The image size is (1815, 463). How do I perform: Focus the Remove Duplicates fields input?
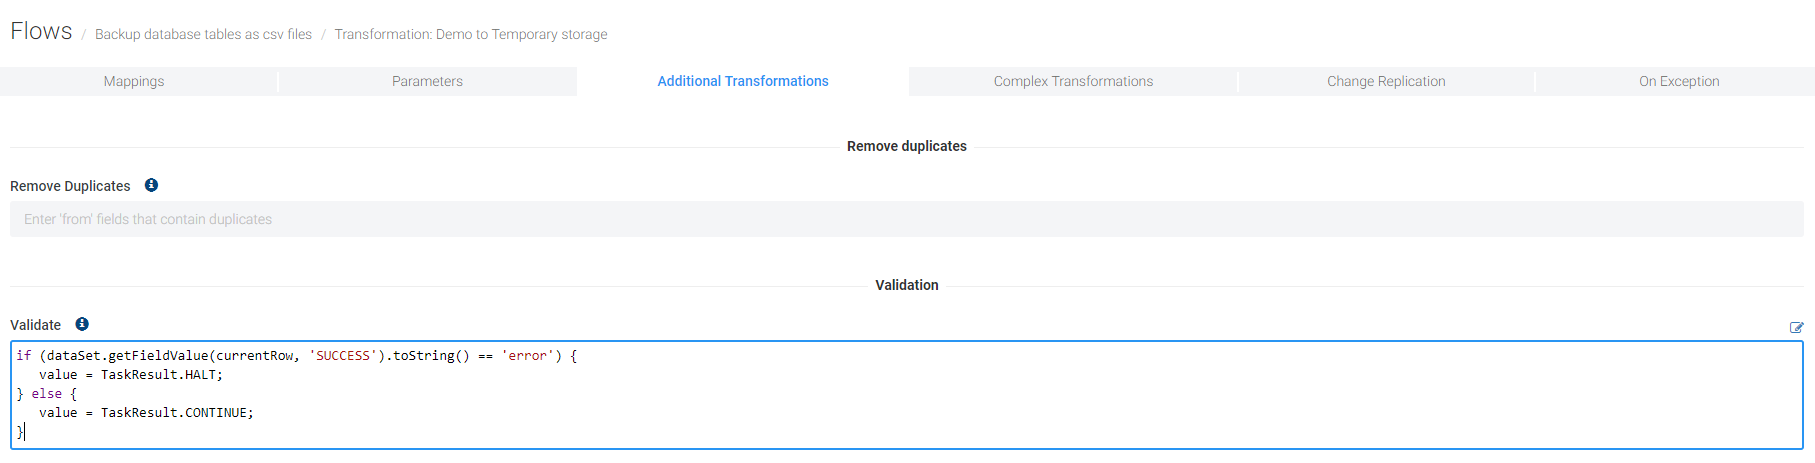click(x=906, y=219)
